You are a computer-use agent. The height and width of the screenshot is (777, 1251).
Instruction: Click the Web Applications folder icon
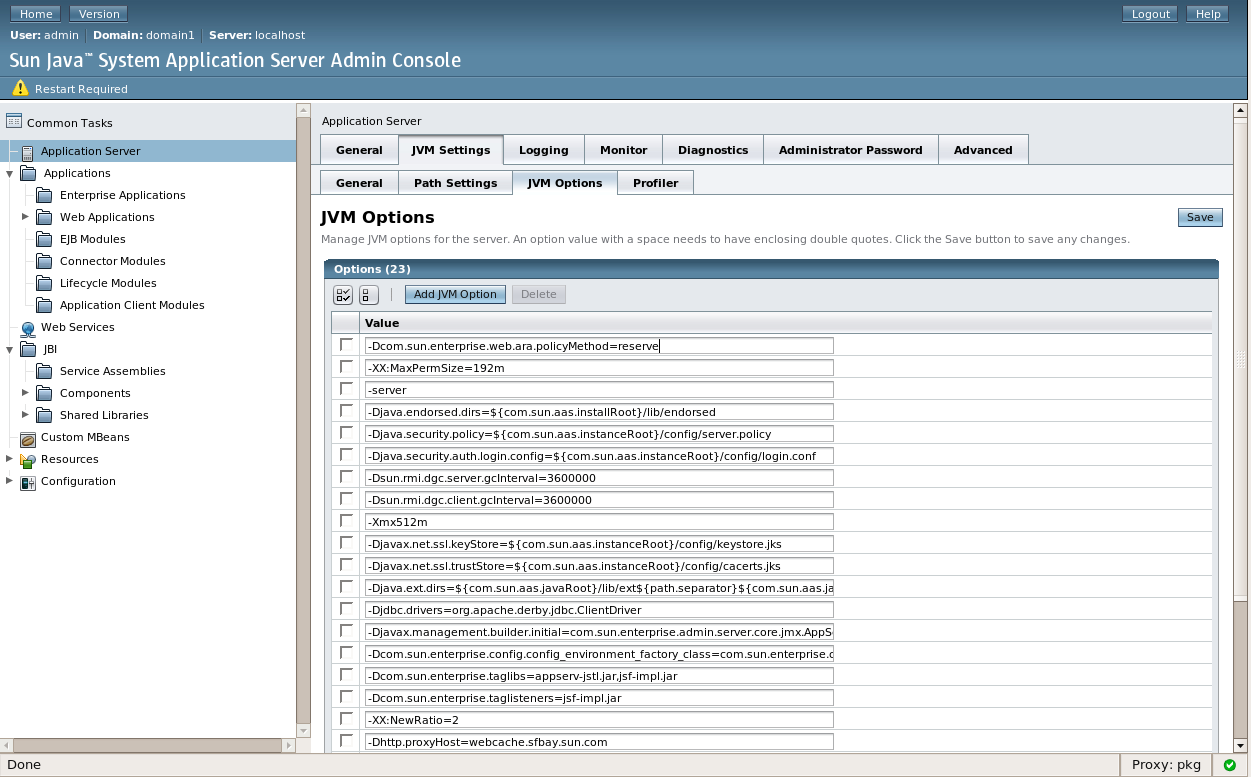(44, 217)
